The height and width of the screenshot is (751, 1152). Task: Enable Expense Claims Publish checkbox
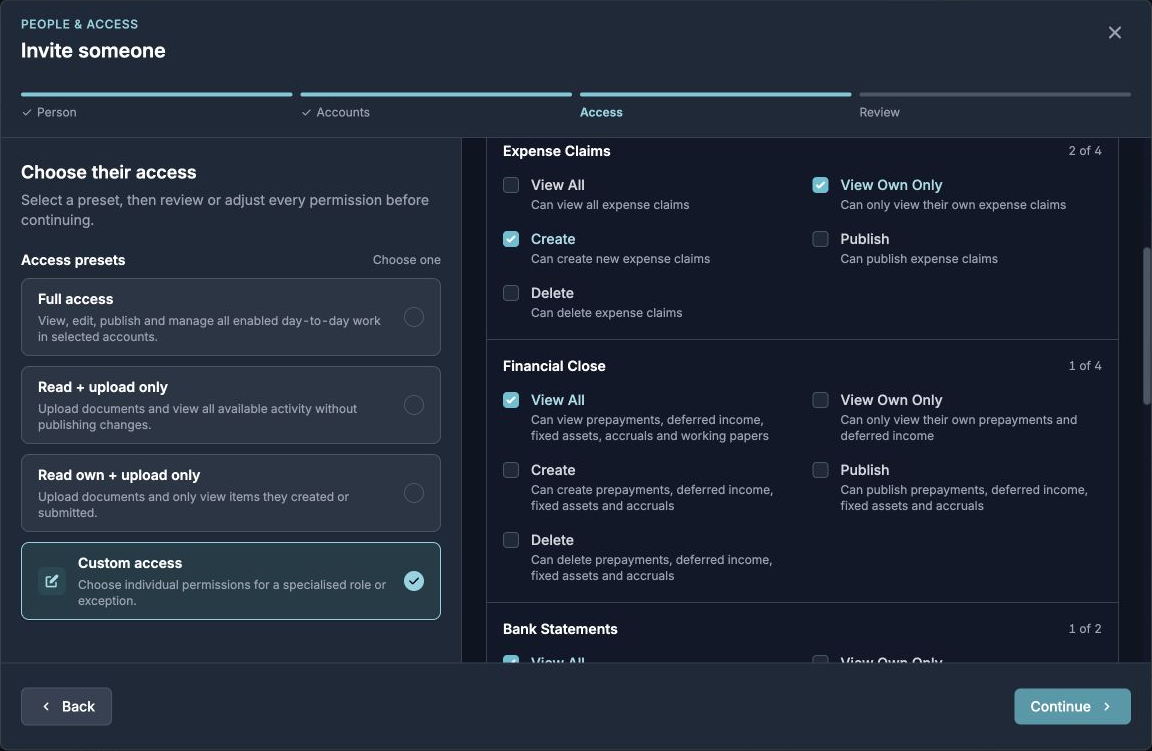820,239
